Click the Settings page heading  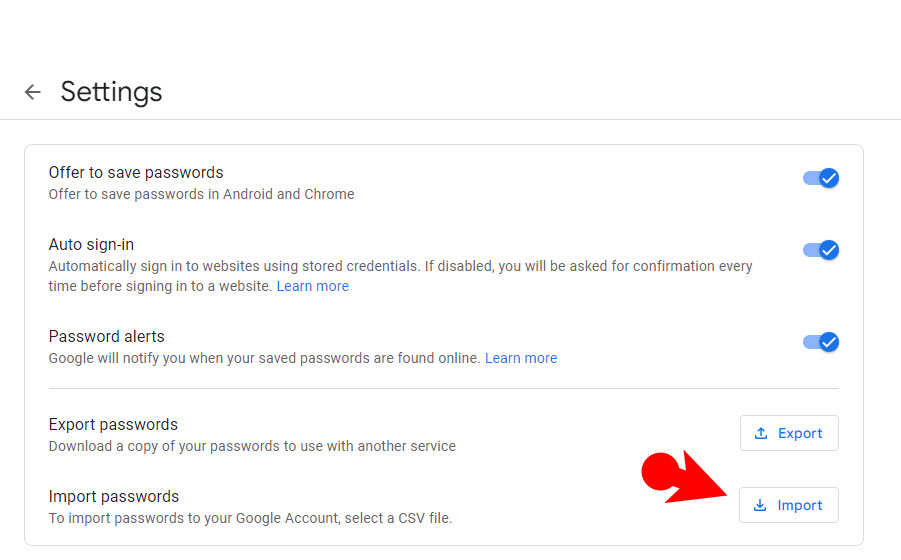pos(111,92)
